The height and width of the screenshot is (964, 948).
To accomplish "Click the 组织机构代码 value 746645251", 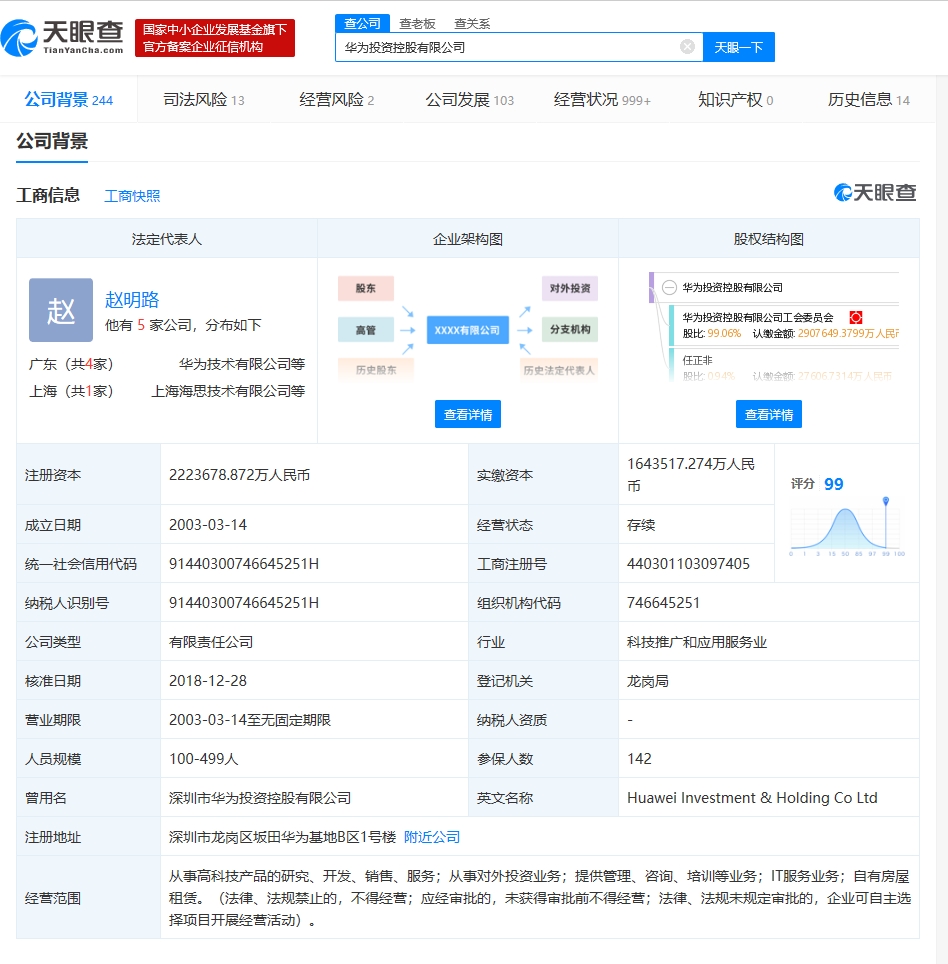I will [663, 602].
